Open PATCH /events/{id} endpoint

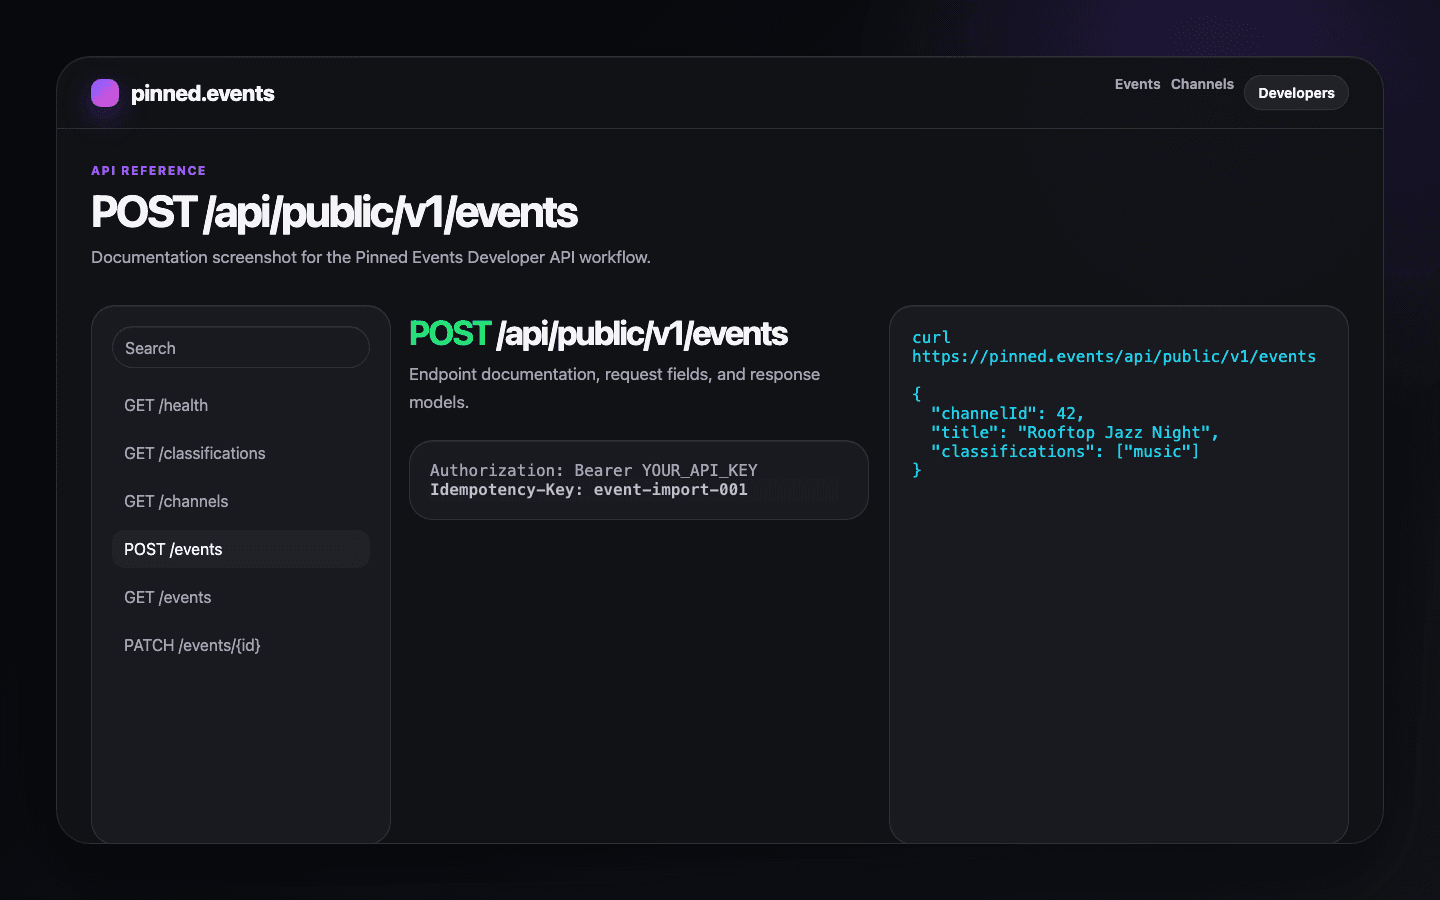point(241,645)
